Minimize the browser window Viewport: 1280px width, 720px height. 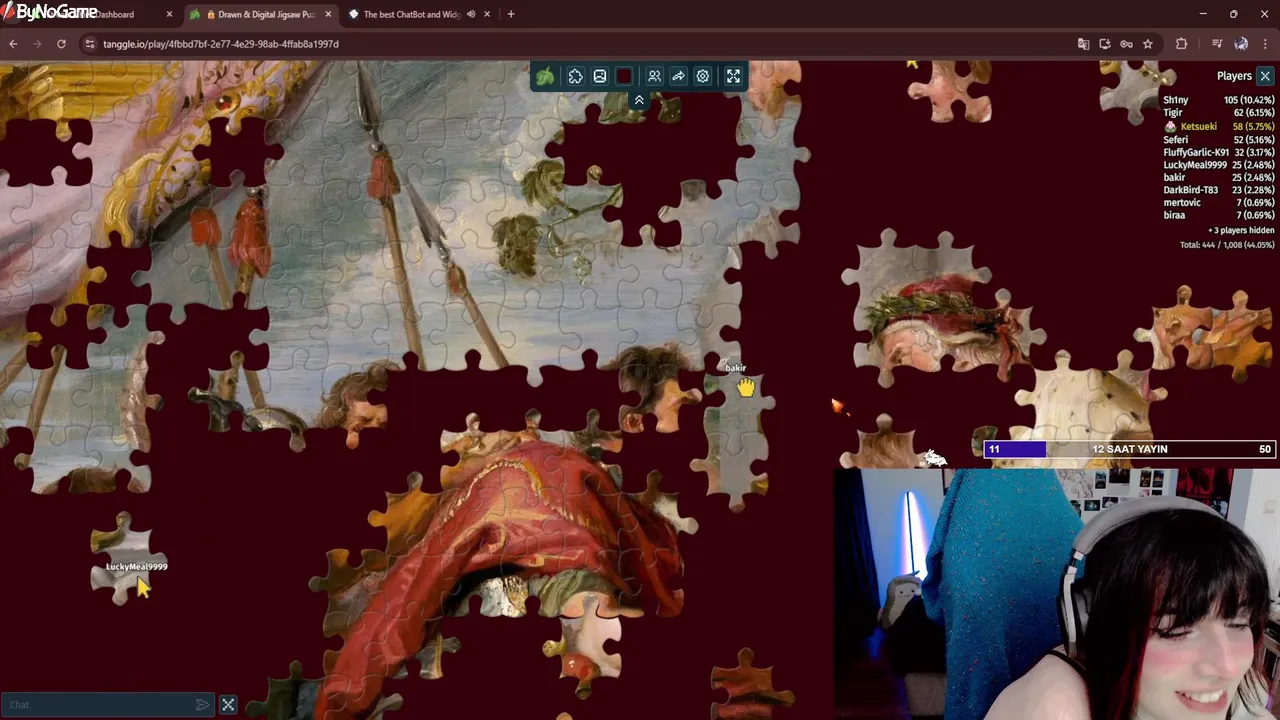coord(1203,14)
